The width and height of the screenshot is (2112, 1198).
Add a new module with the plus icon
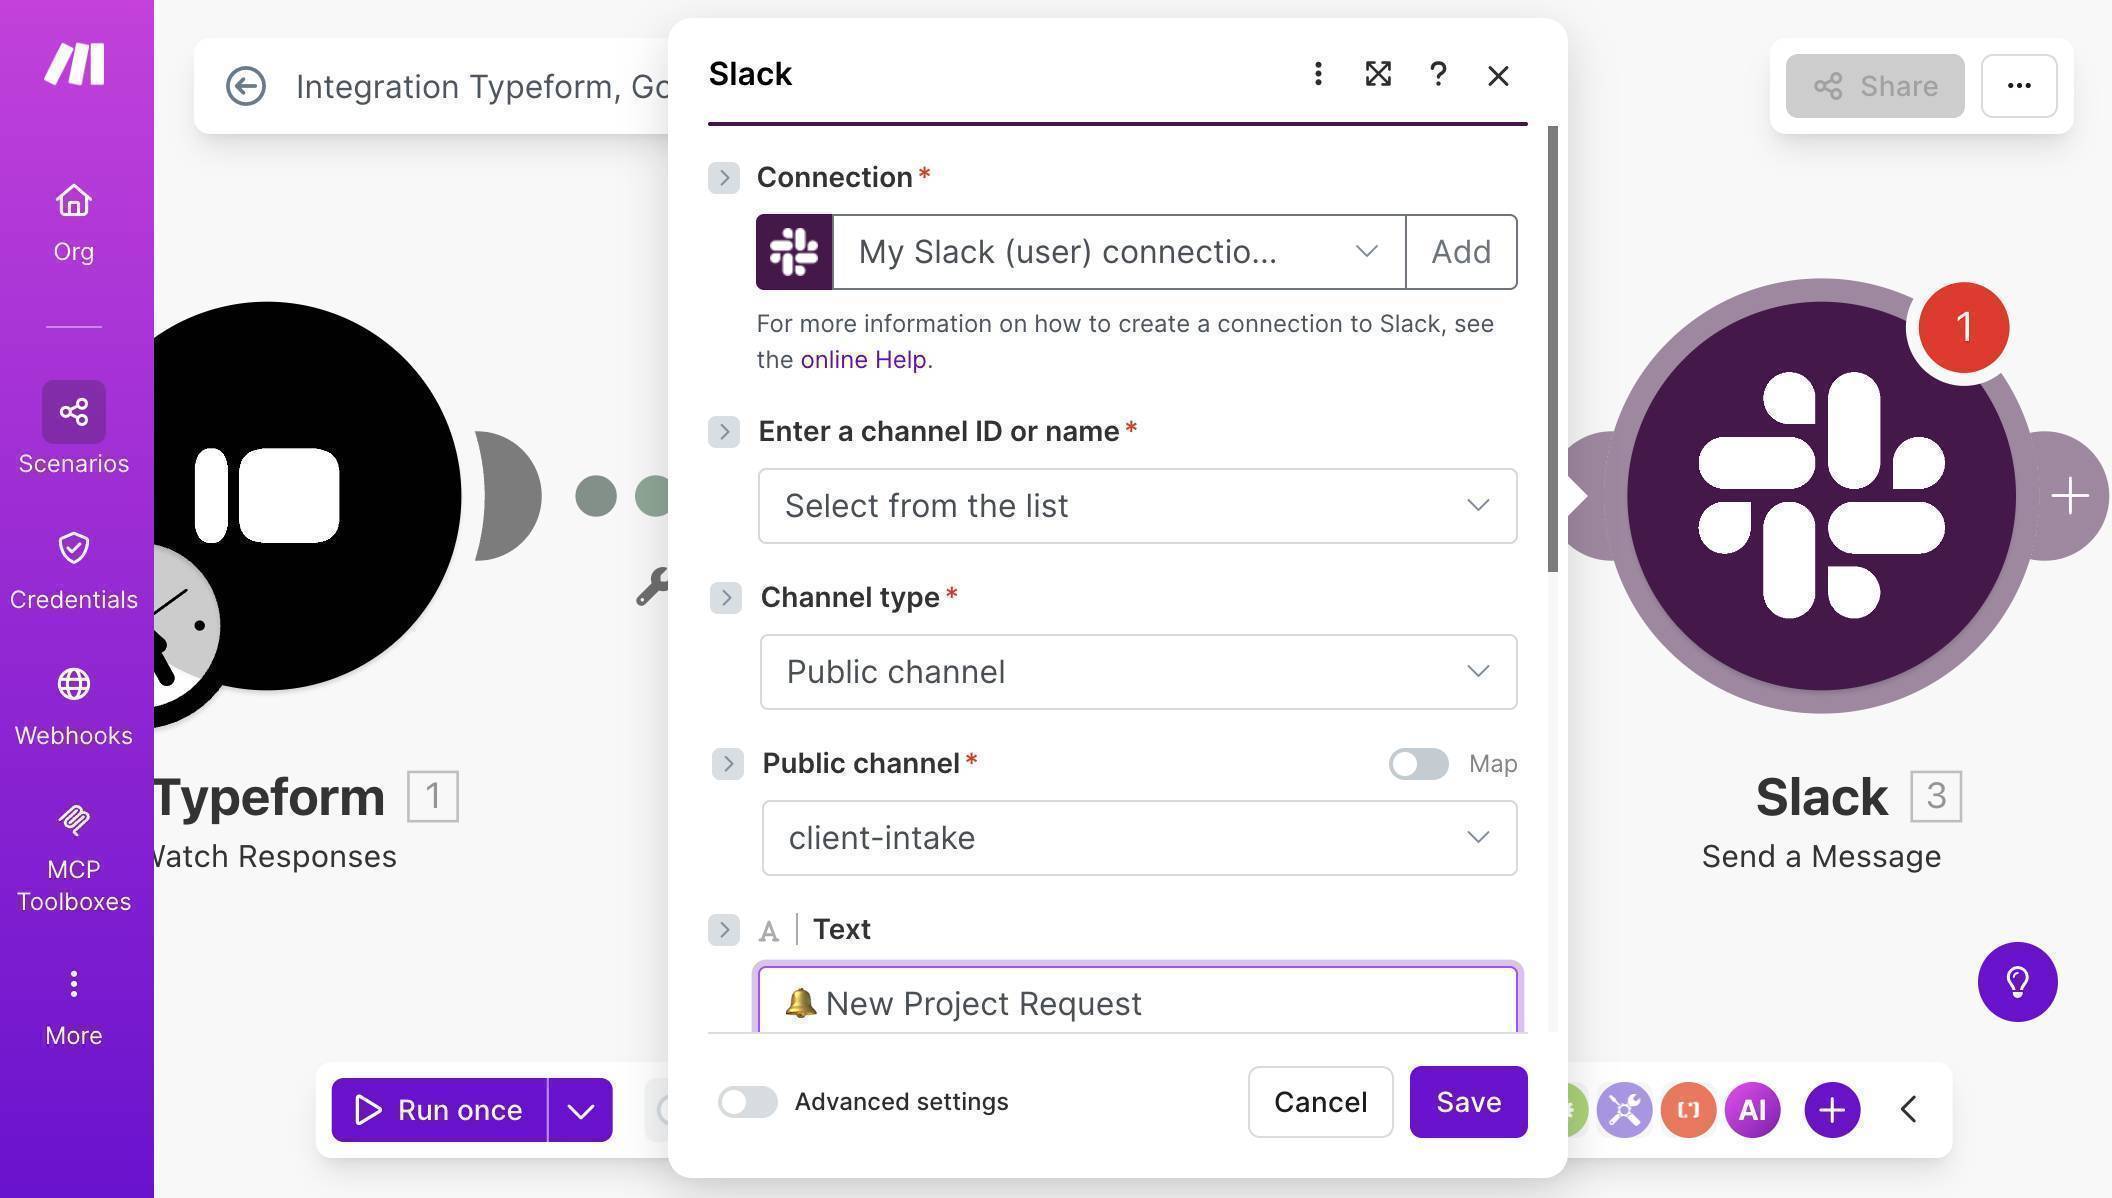tap(1830, 1109)
